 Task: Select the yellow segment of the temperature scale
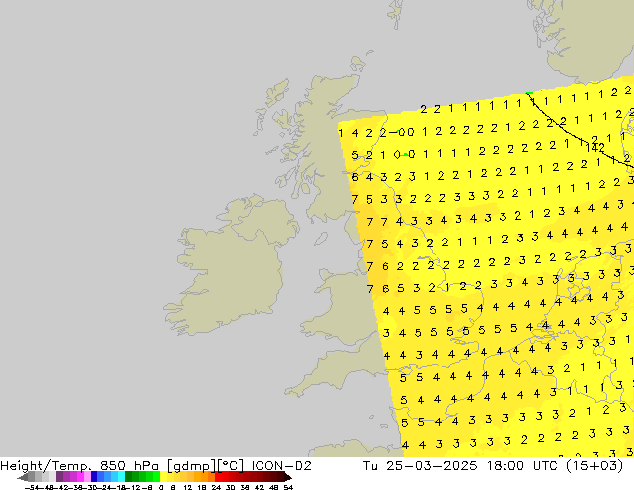pyautogui.click(x=163, y=477)
